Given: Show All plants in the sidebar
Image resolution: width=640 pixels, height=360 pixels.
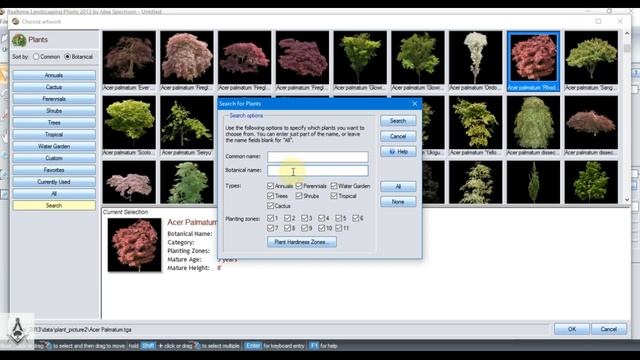Looking at the screenshot, I should pos(54,193).
